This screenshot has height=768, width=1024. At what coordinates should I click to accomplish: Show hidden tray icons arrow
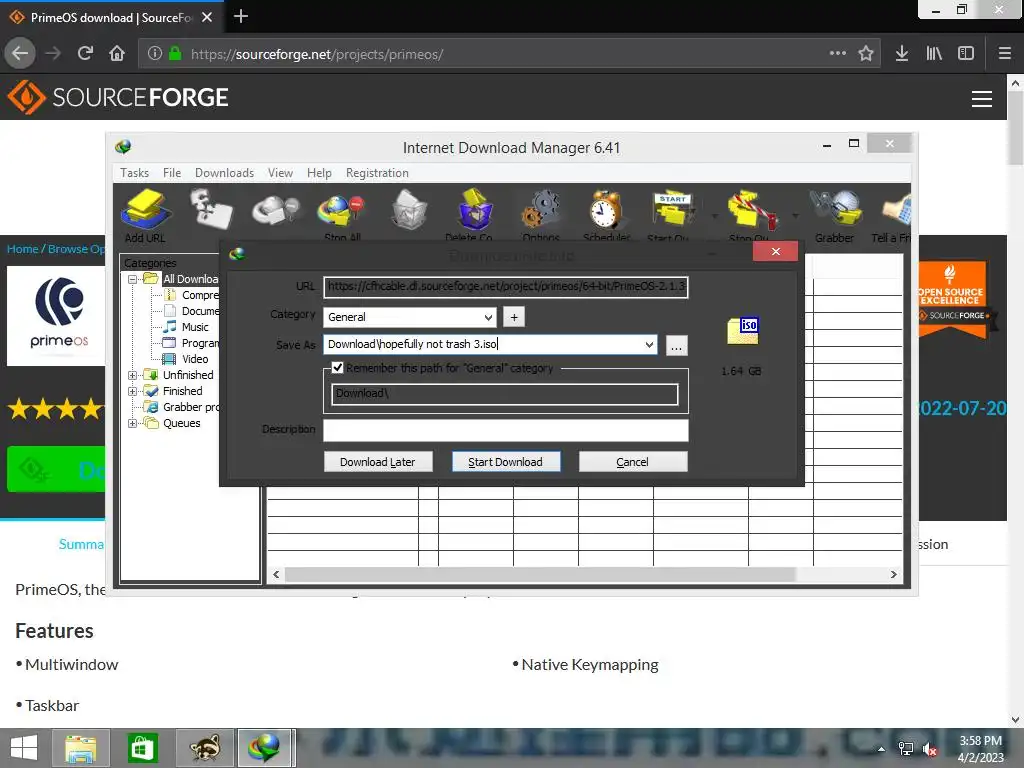[x=882, y=748]
